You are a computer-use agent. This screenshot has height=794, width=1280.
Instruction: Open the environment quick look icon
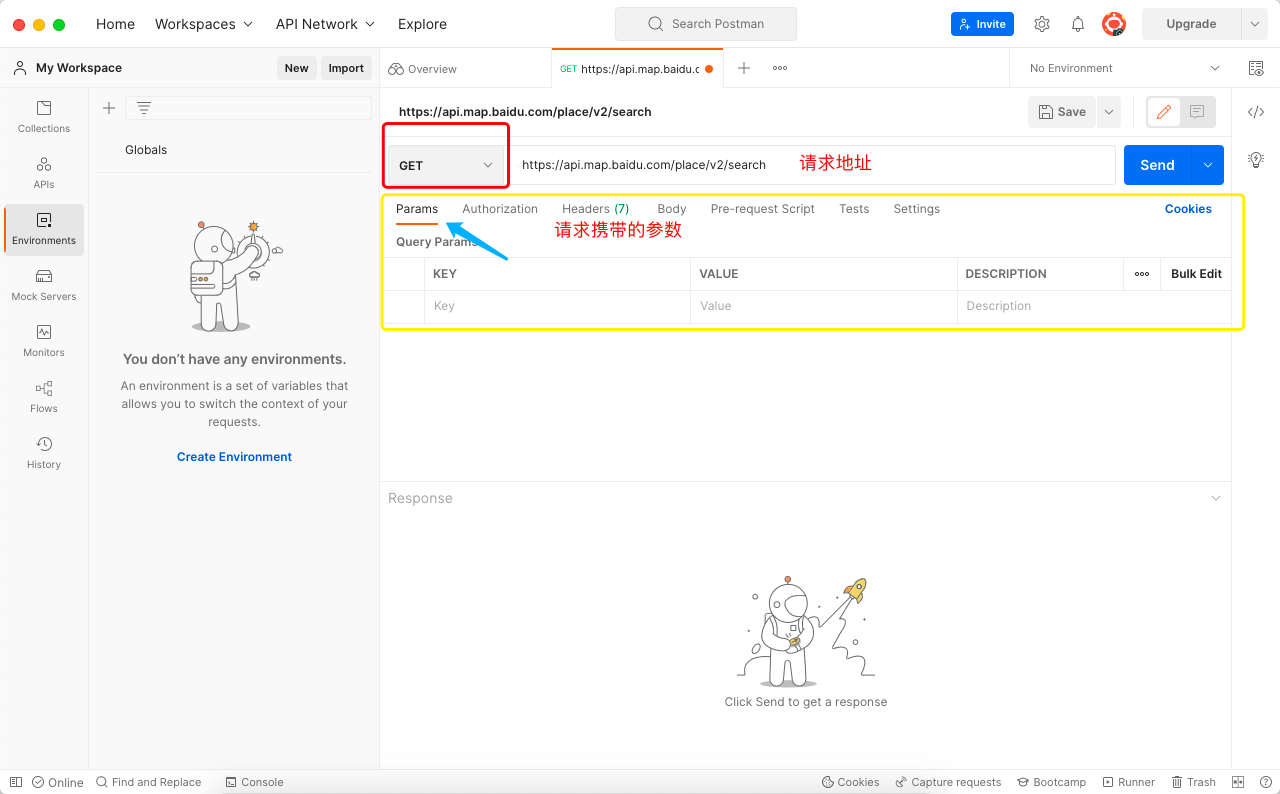tap(1256, 68)
